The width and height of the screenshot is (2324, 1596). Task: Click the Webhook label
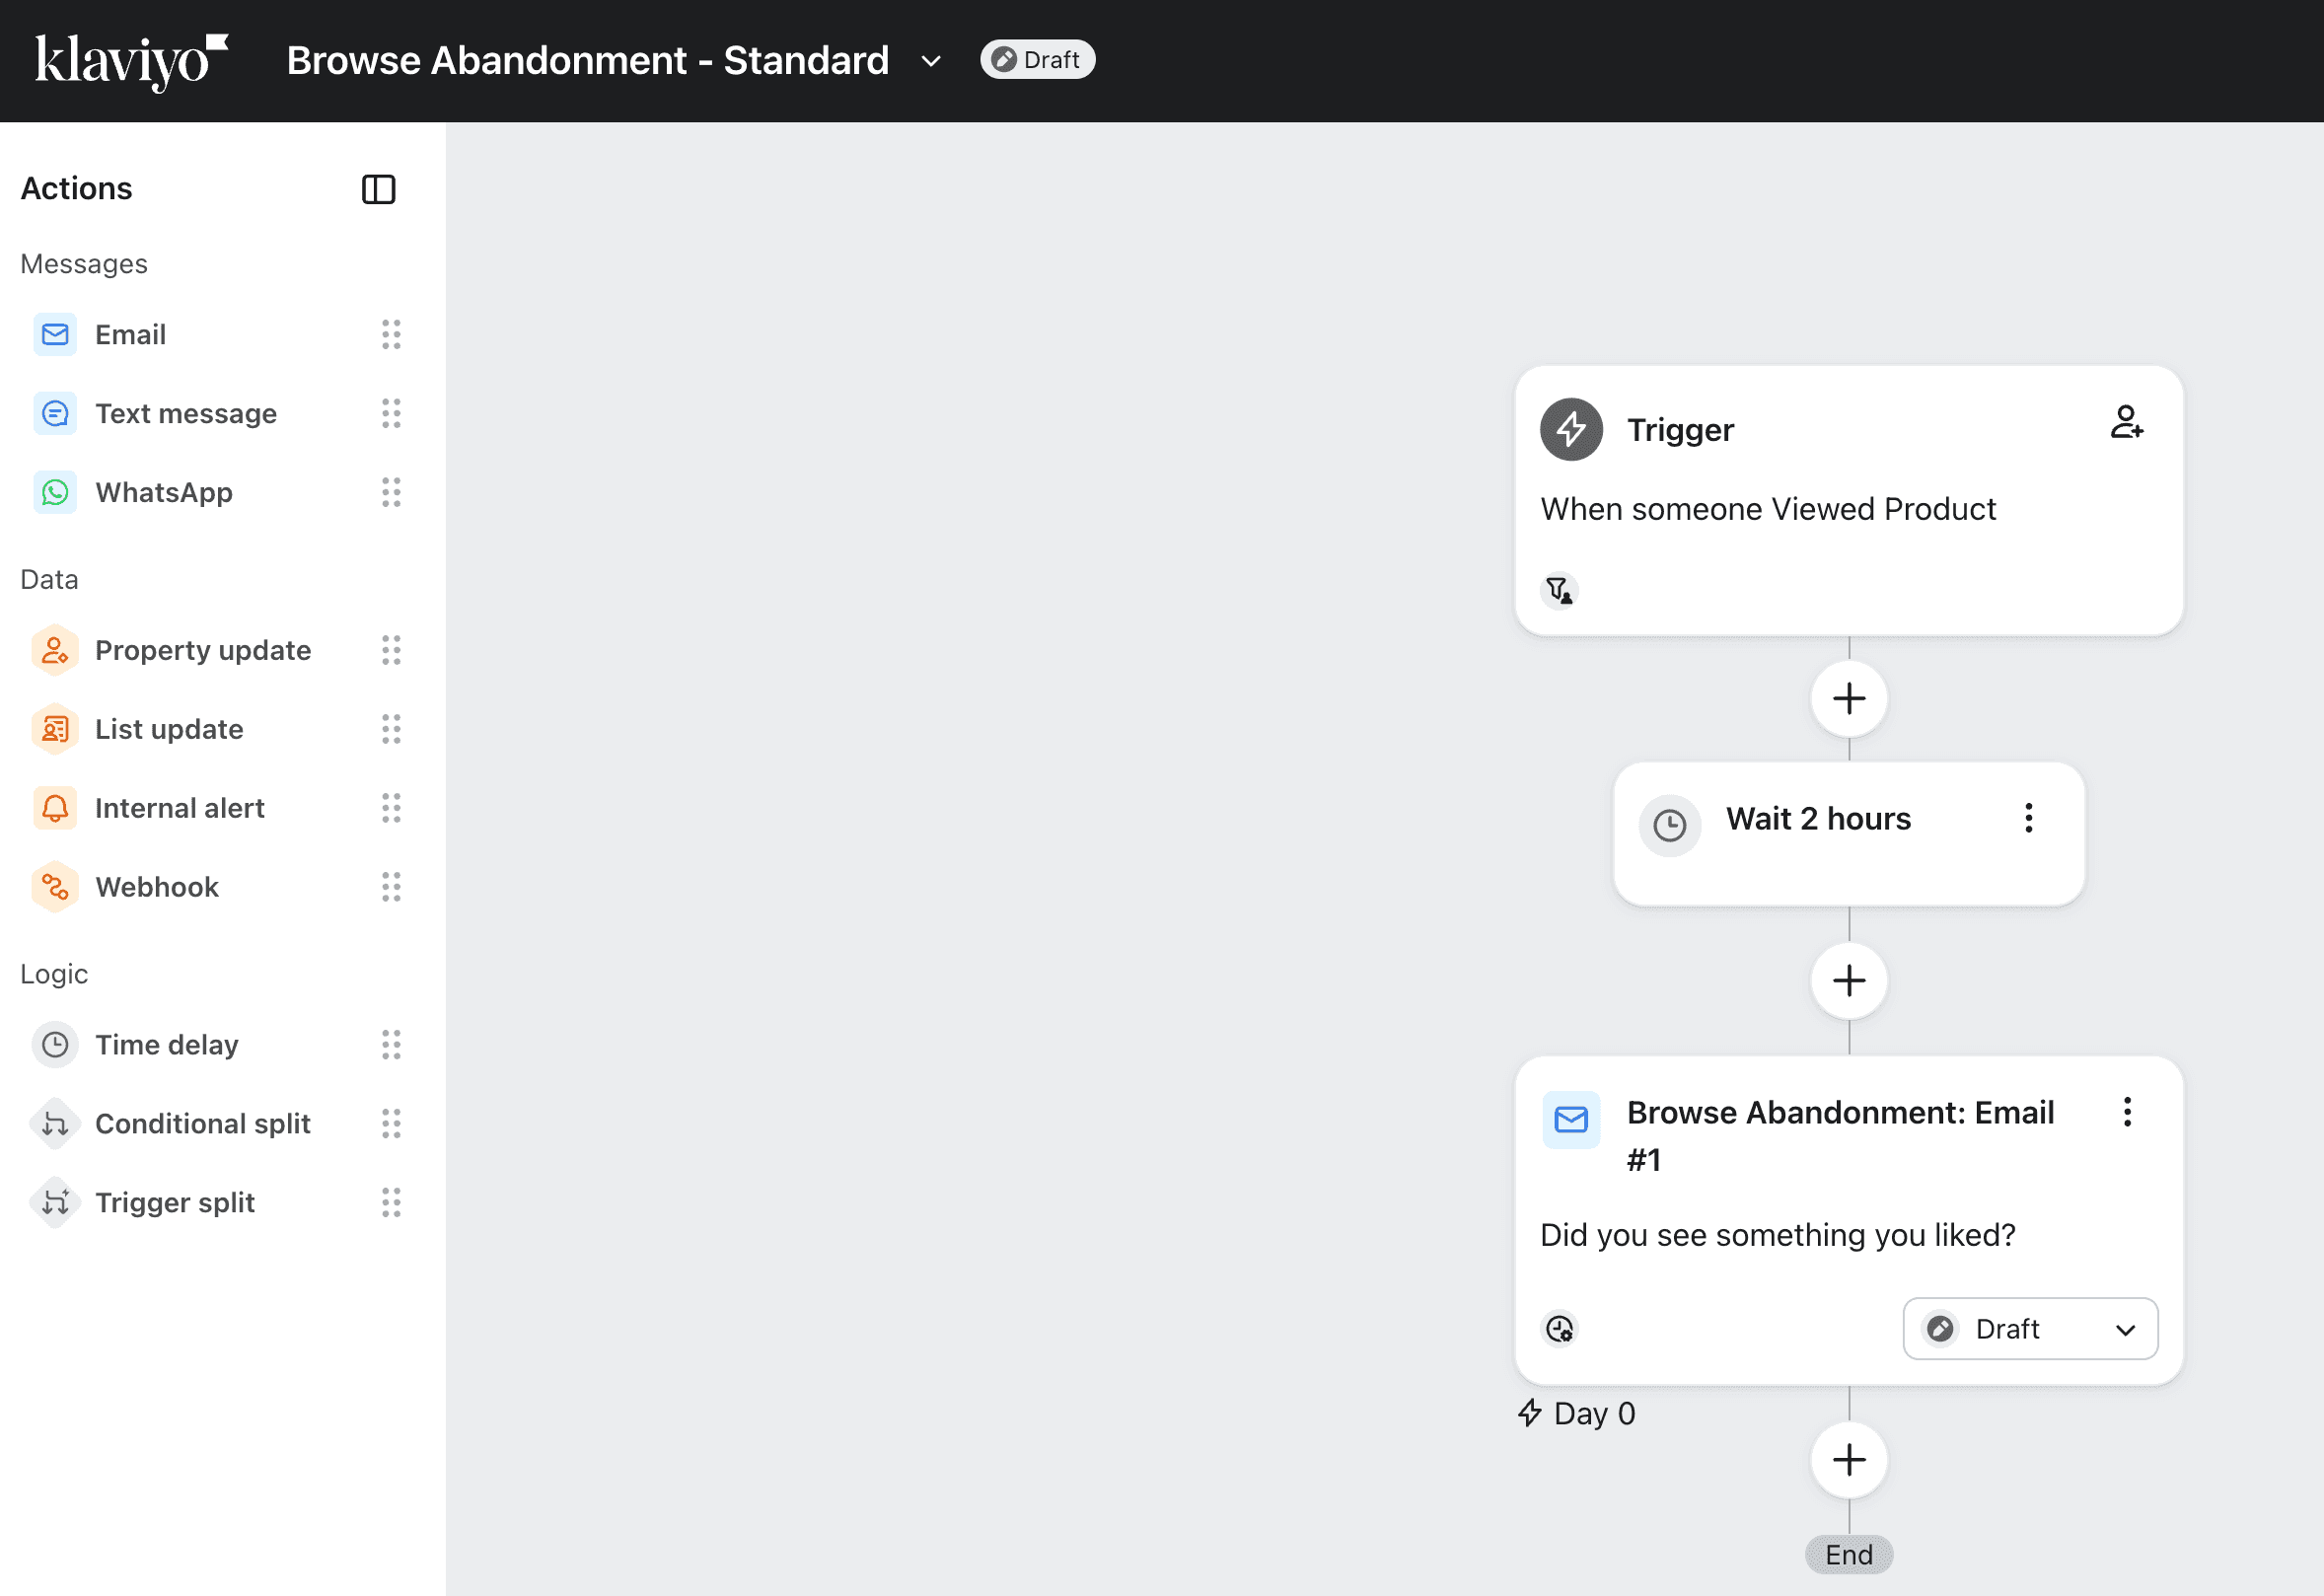157,887
